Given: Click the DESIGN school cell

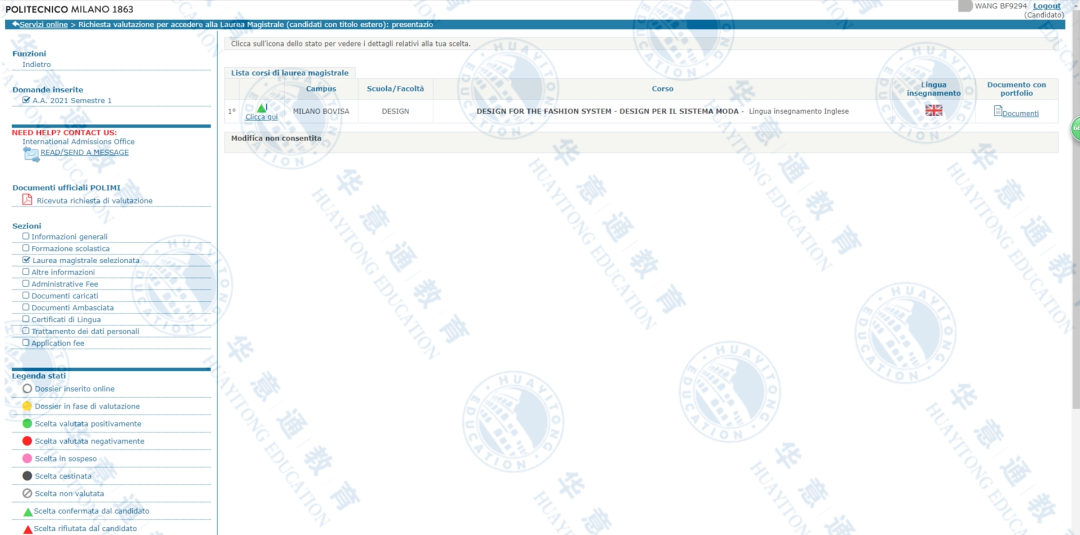Looking at the screenshot, I should pos(395,111).
